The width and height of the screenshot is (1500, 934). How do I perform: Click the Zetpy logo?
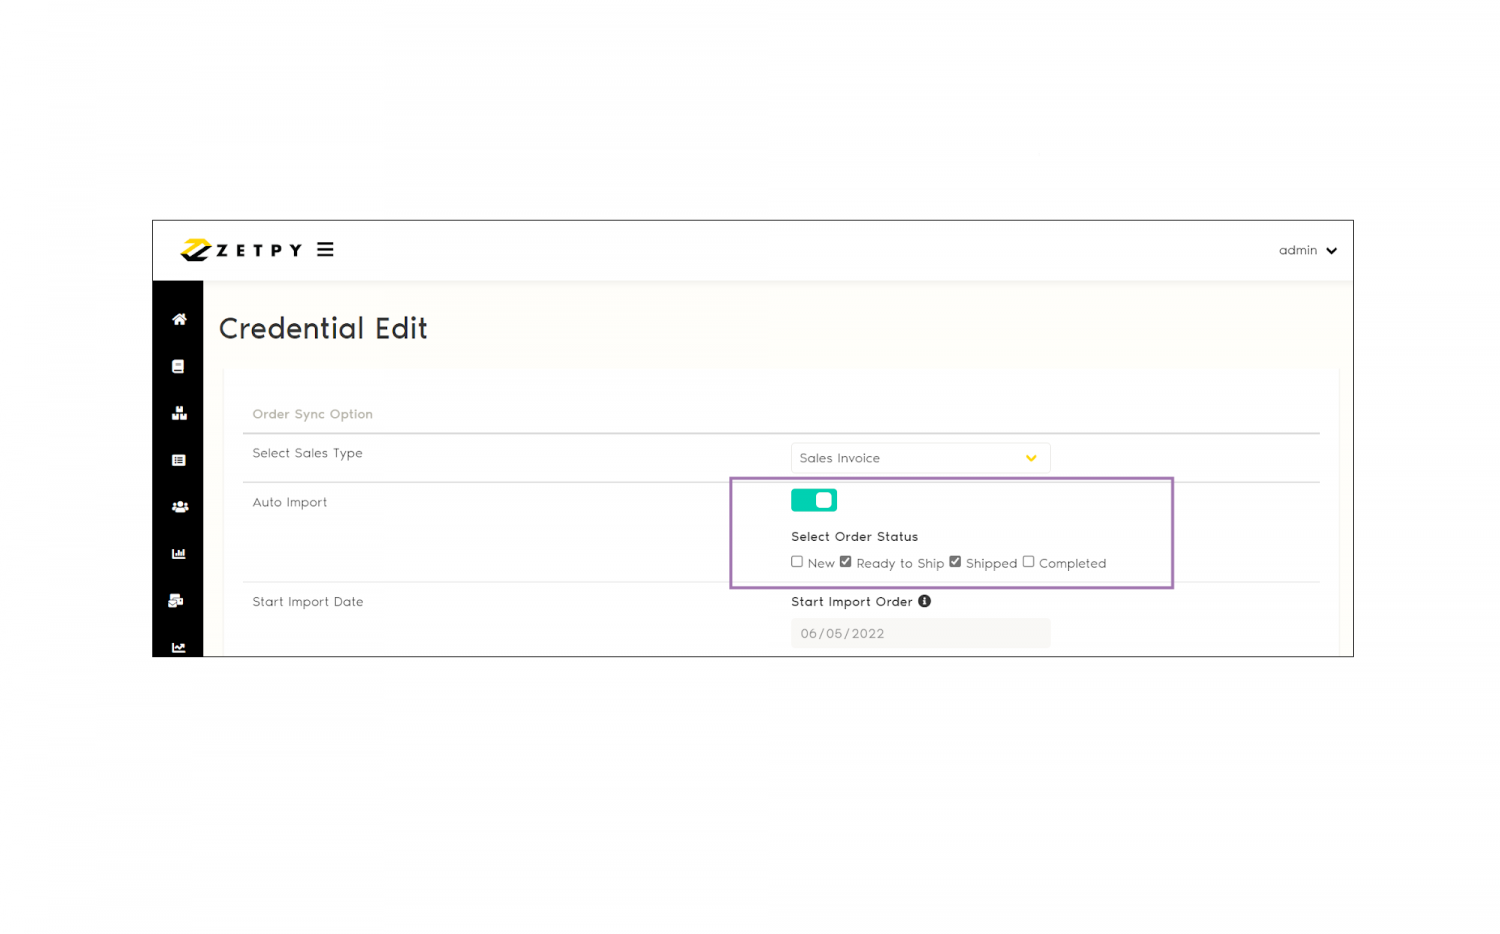pos(240,250)
